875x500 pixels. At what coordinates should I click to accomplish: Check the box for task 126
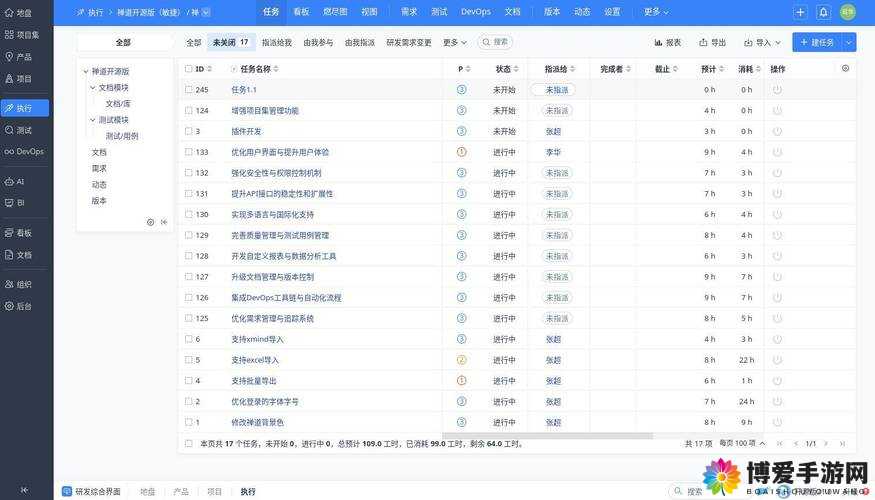pyautogui.click(x=189, y=297)
